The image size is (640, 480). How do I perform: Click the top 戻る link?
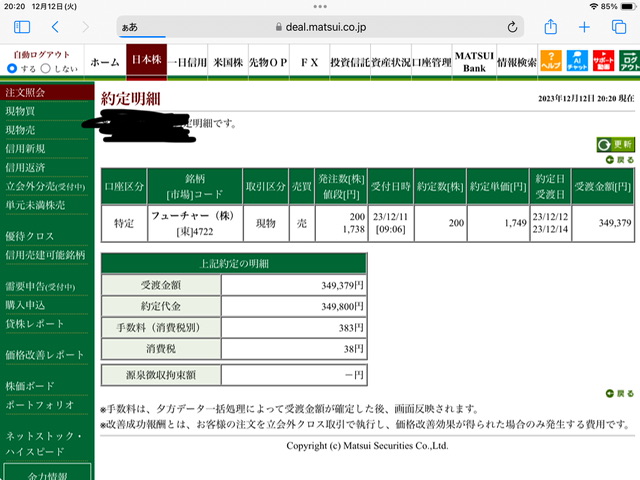point(620,160)
